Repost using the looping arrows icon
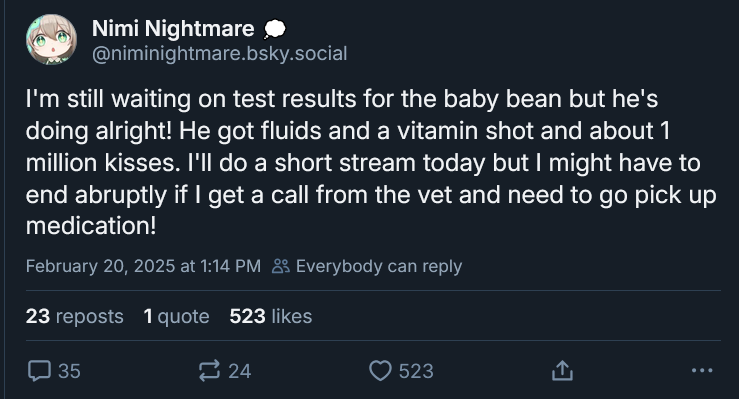The height and width of the screenshot is (399, 739). 209,371
